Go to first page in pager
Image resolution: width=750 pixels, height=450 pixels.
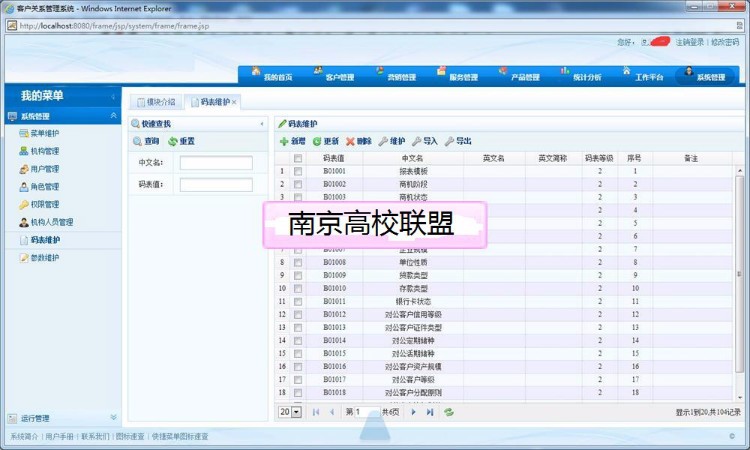point(316,412)
